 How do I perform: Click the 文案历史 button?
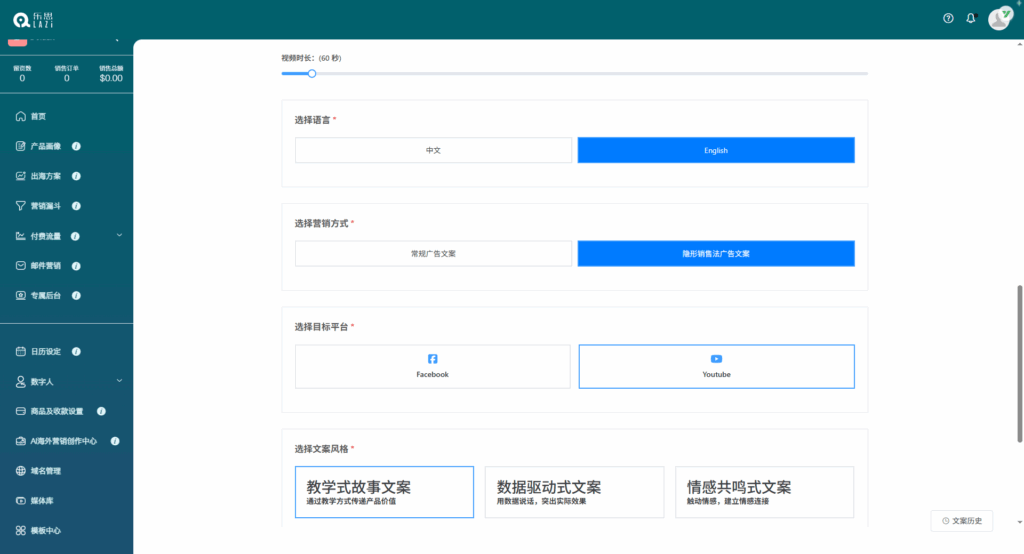[962, 521]
